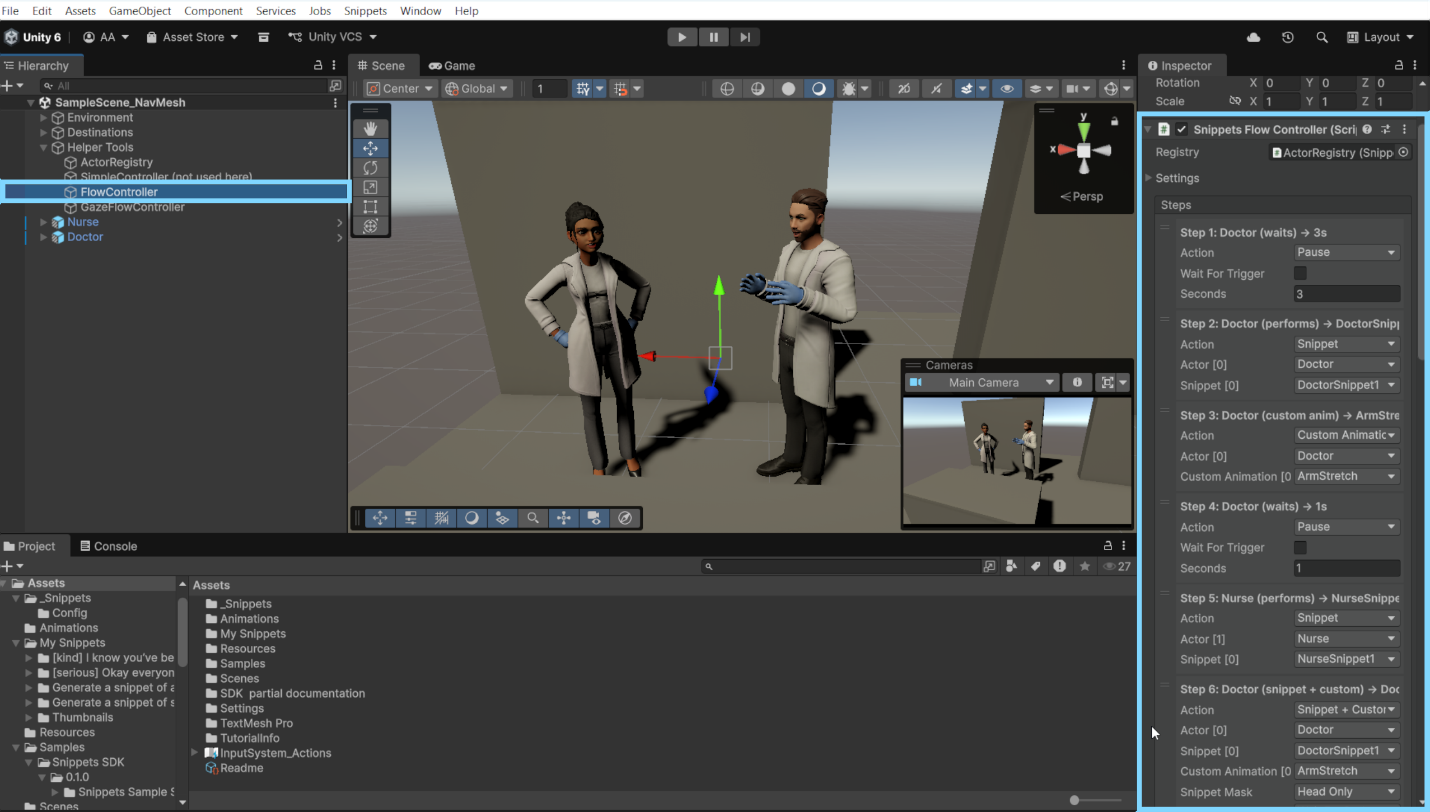Collapse the Helper Tools tree node
This screenshot has width=1430, height=812.
click(43, 147)
